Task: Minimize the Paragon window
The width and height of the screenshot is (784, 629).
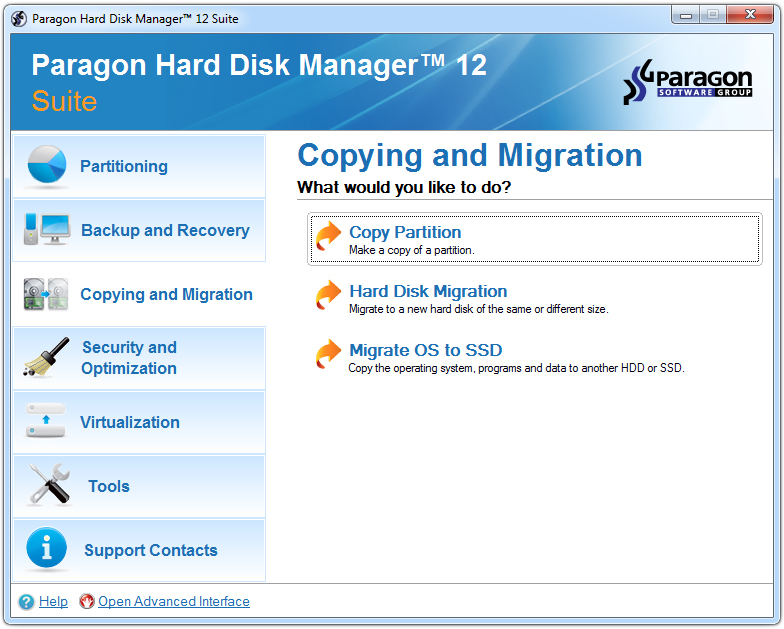Action: coord(686,15)
